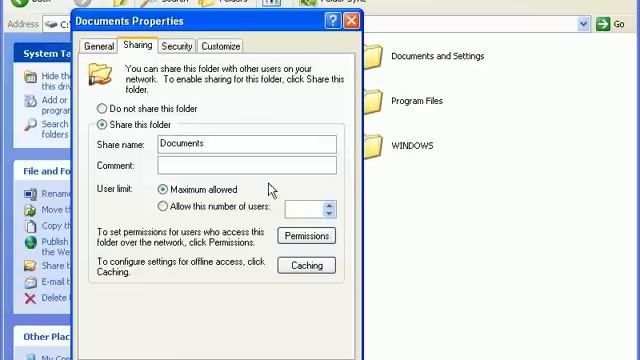The width and height of the screenshot is (640, 360).
Task: Click Add or remove programs icon
Action: point(31,101)
